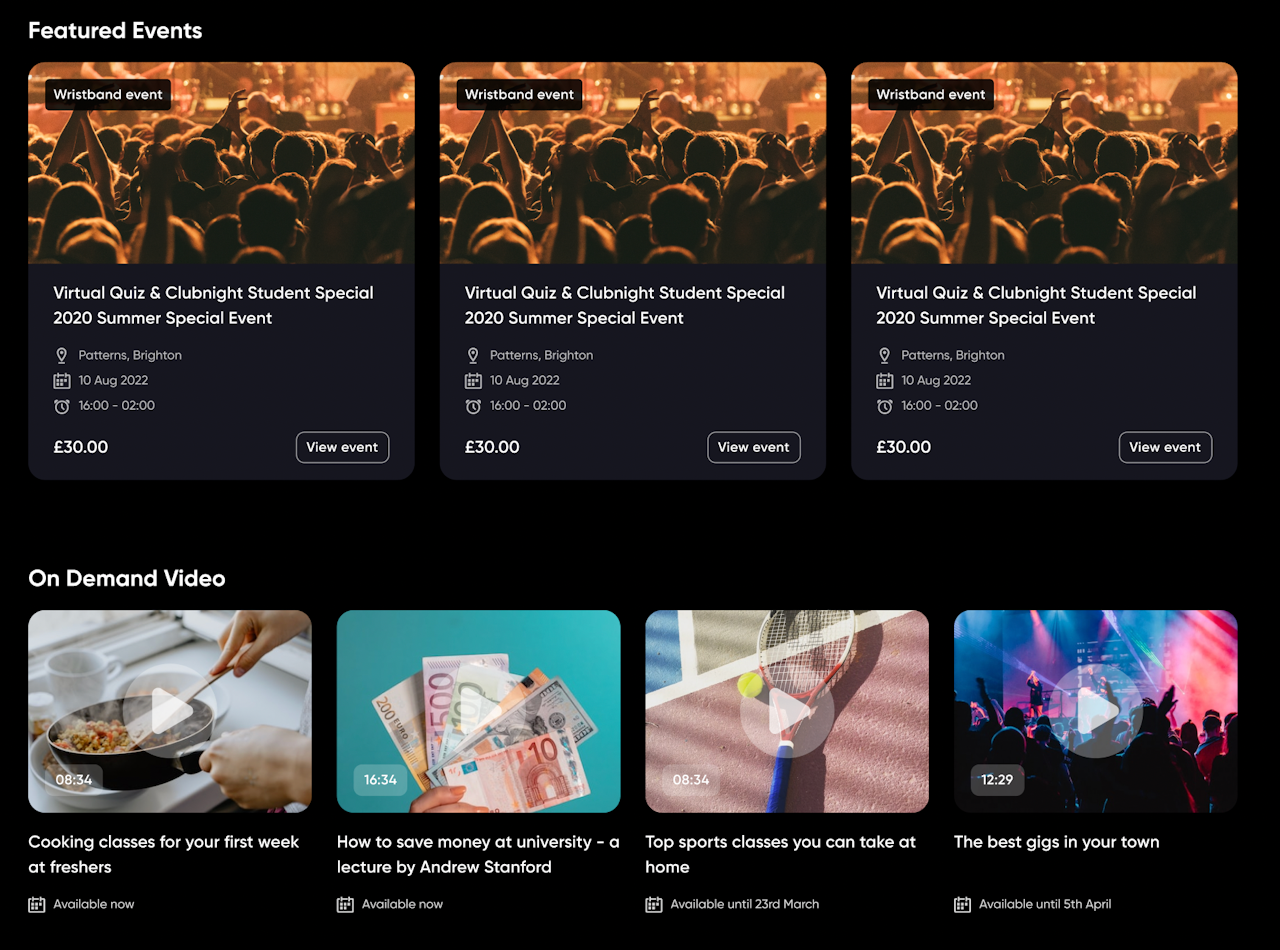
Task: Click the clock icon in the first event card
Action: pos(62,406)
